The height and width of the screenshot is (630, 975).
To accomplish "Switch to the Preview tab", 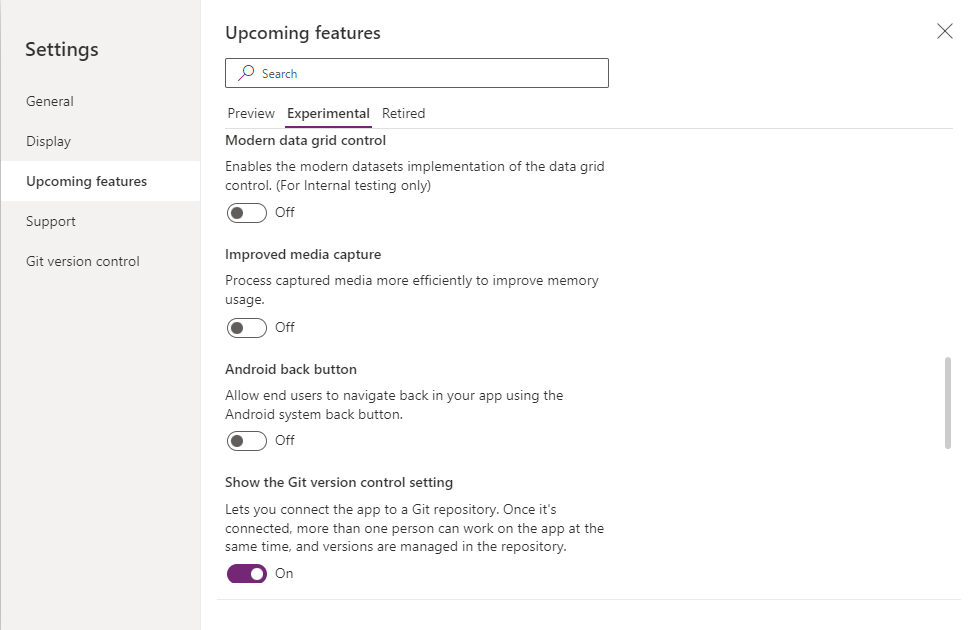I will [x=251, y=113].
